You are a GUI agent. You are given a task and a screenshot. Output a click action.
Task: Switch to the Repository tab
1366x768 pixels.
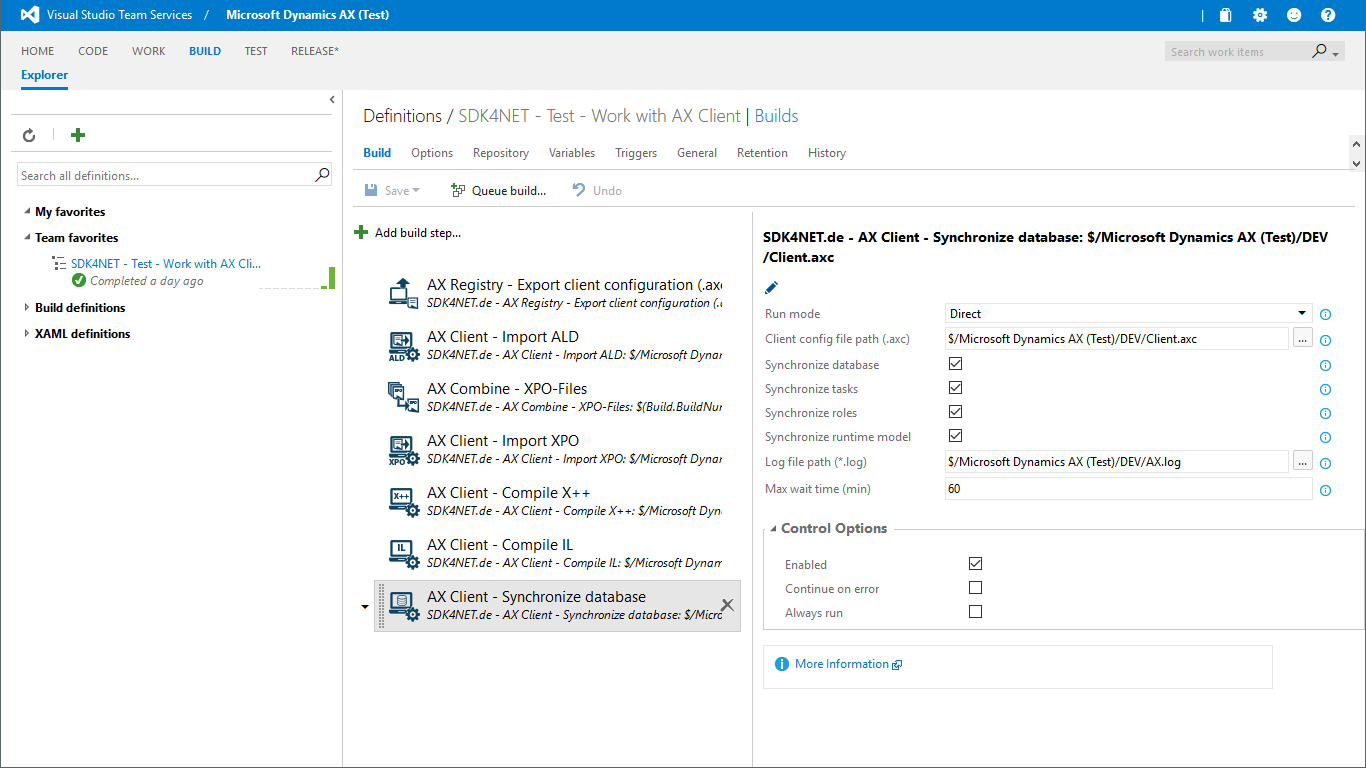point(501,153)
